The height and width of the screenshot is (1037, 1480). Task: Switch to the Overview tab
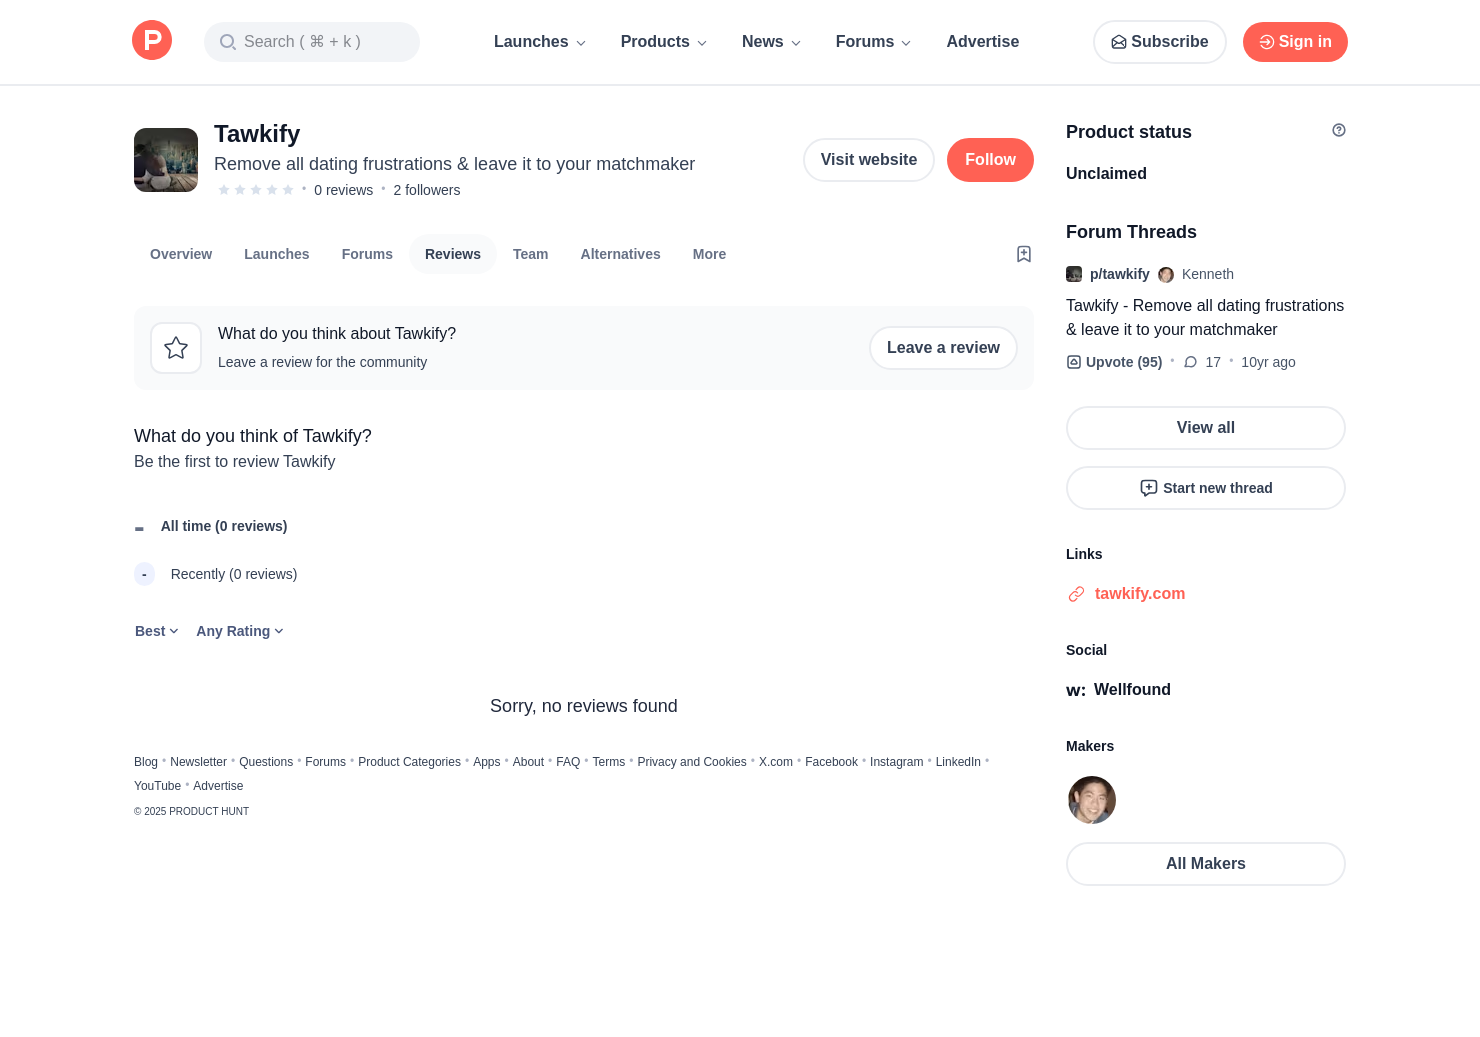[x=181, y=254]
